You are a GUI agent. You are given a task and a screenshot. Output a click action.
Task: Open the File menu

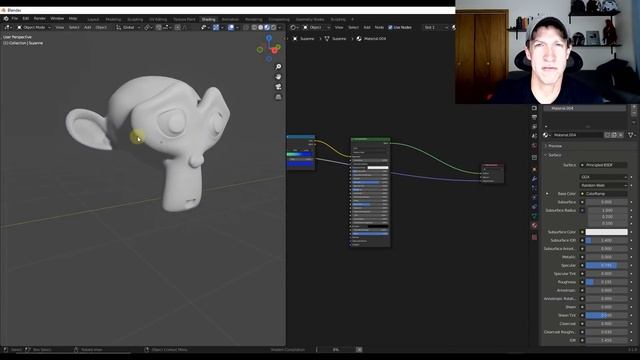pos(15,19)
